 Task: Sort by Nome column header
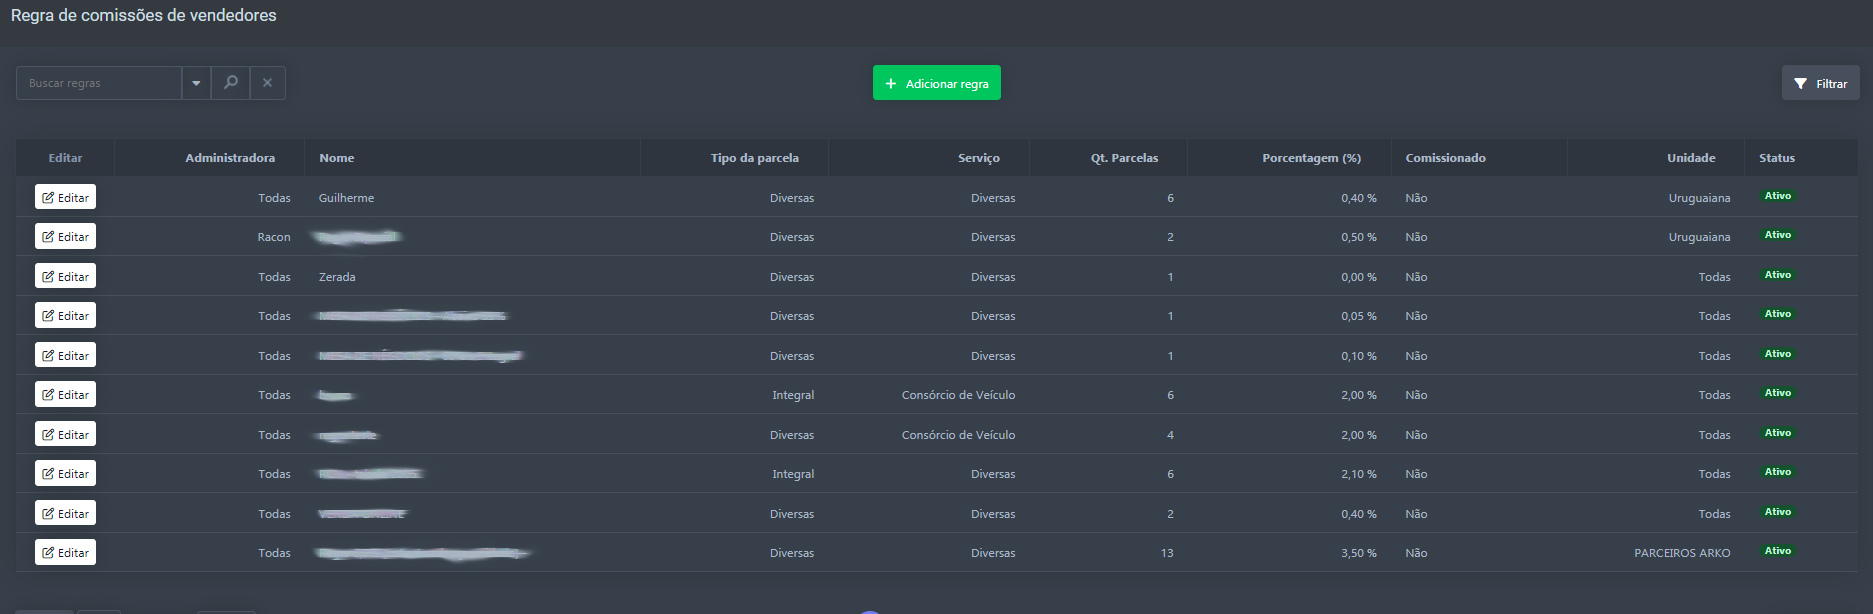[337, 158]
